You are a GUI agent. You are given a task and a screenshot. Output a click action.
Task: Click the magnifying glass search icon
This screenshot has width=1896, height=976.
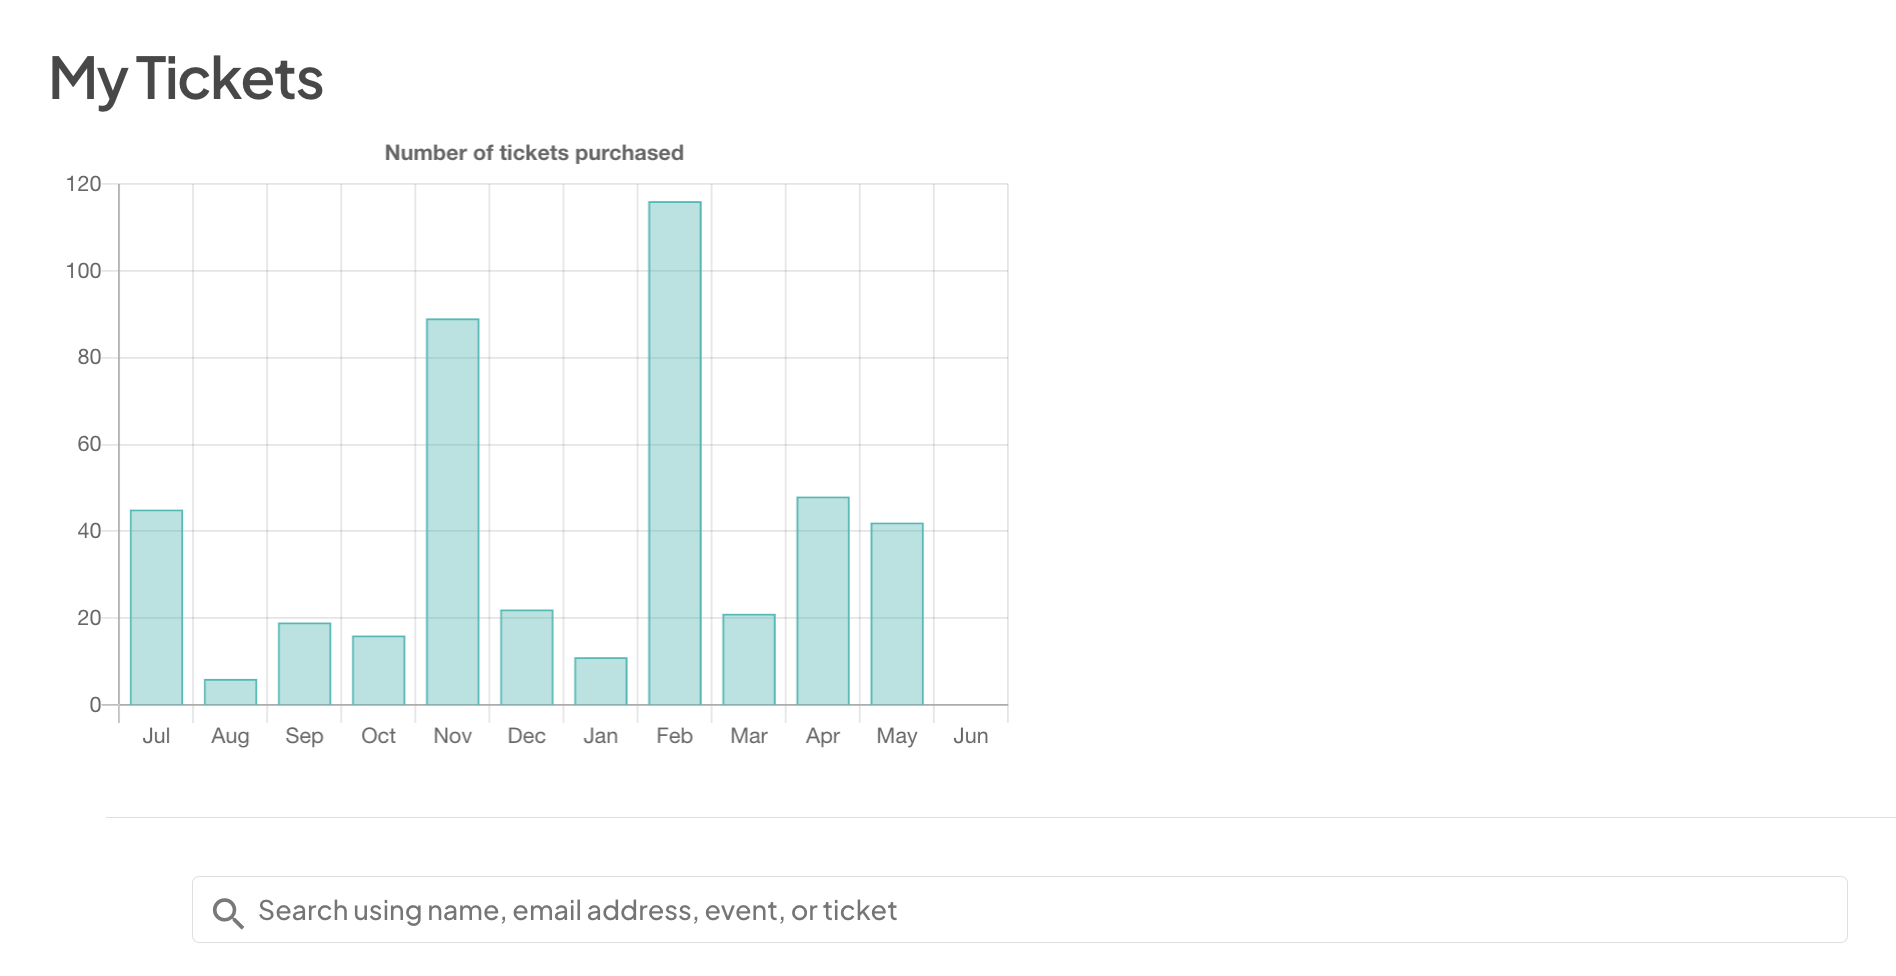228,912
